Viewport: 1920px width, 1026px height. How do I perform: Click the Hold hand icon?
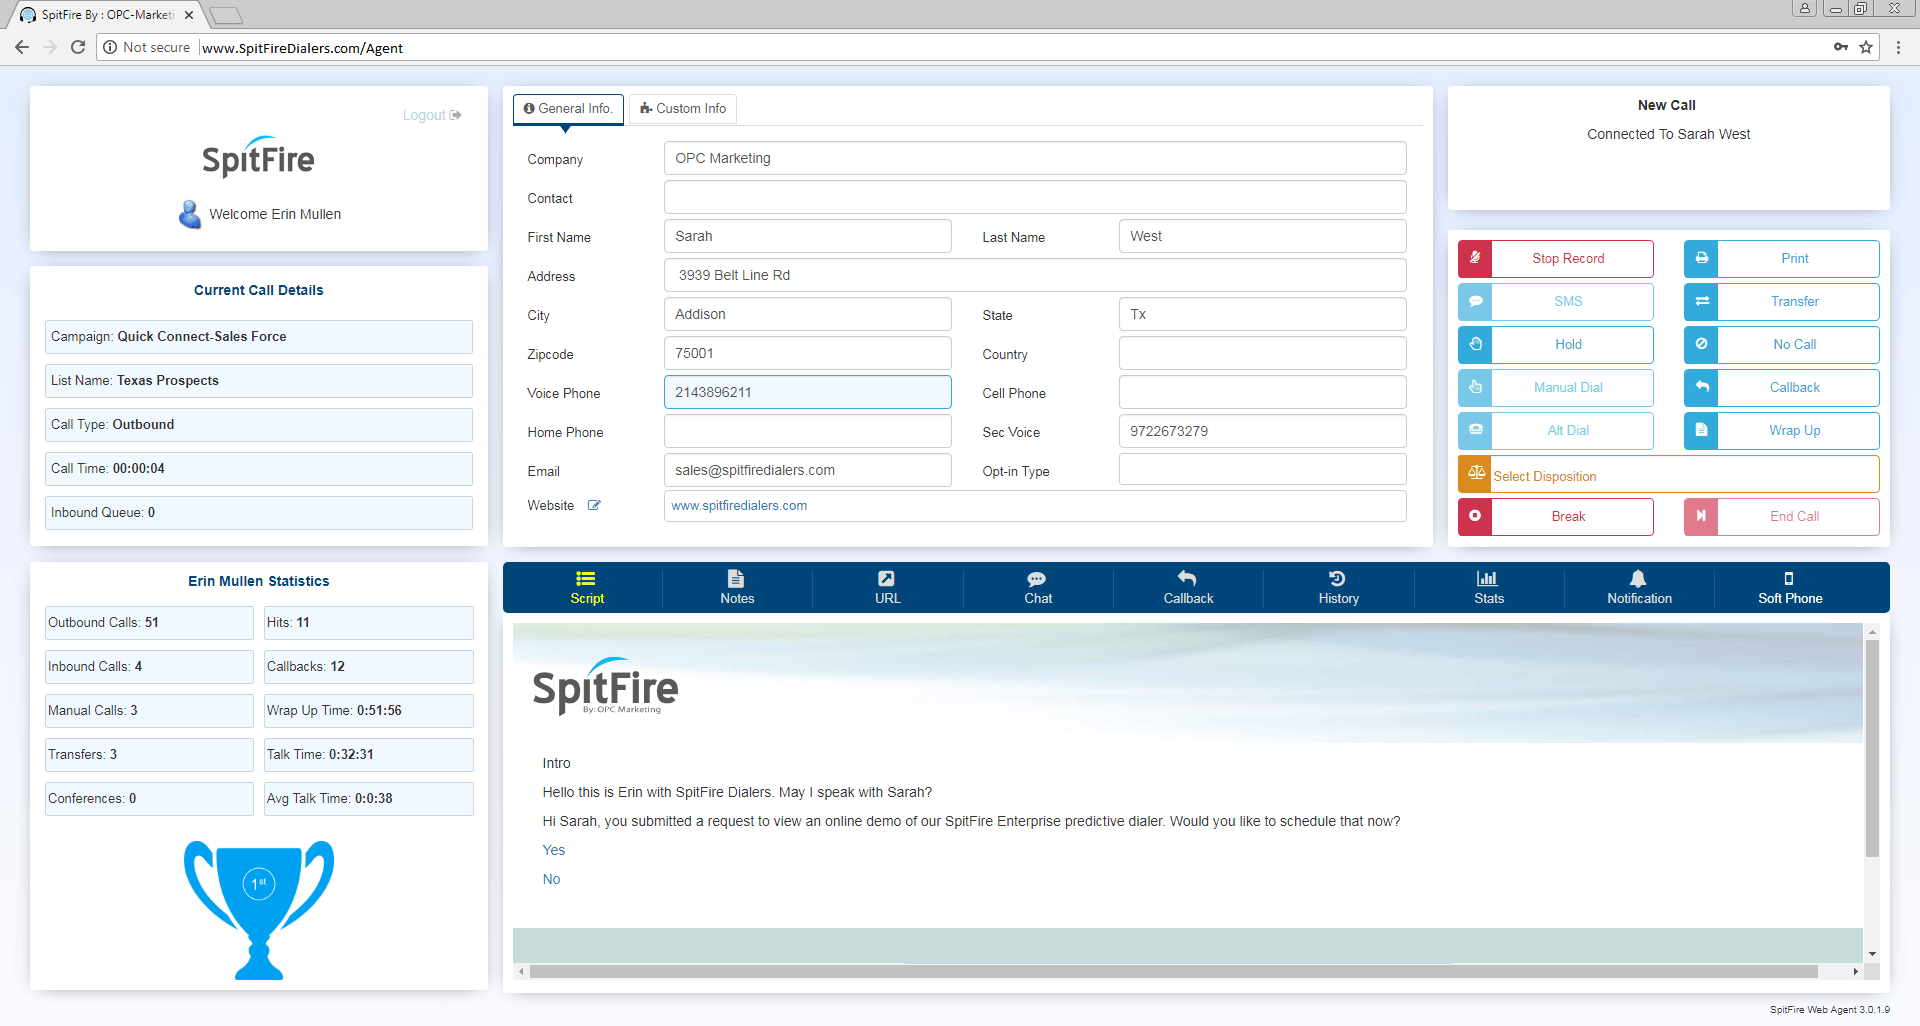tap(1475, 344)
